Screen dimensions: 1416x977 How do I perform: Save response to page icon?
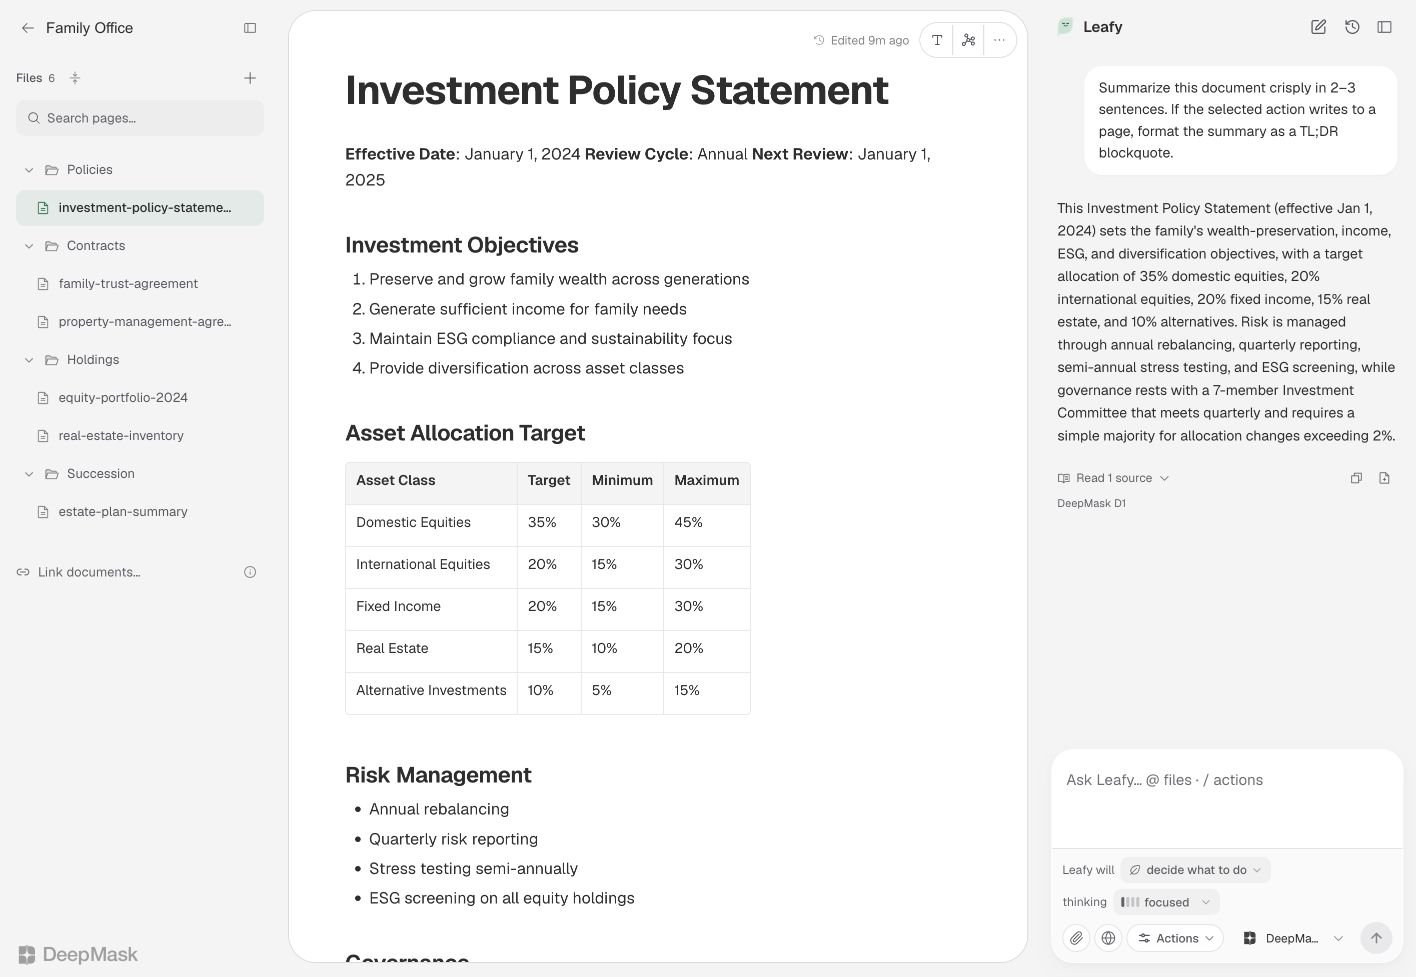[1384, 478]
